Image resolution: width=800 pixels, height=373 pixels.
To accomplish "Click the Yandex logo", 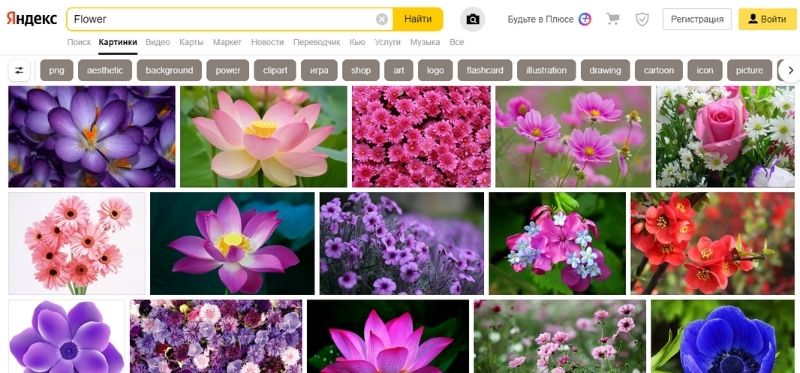I will pyautogui.click(x=32, y=19).
